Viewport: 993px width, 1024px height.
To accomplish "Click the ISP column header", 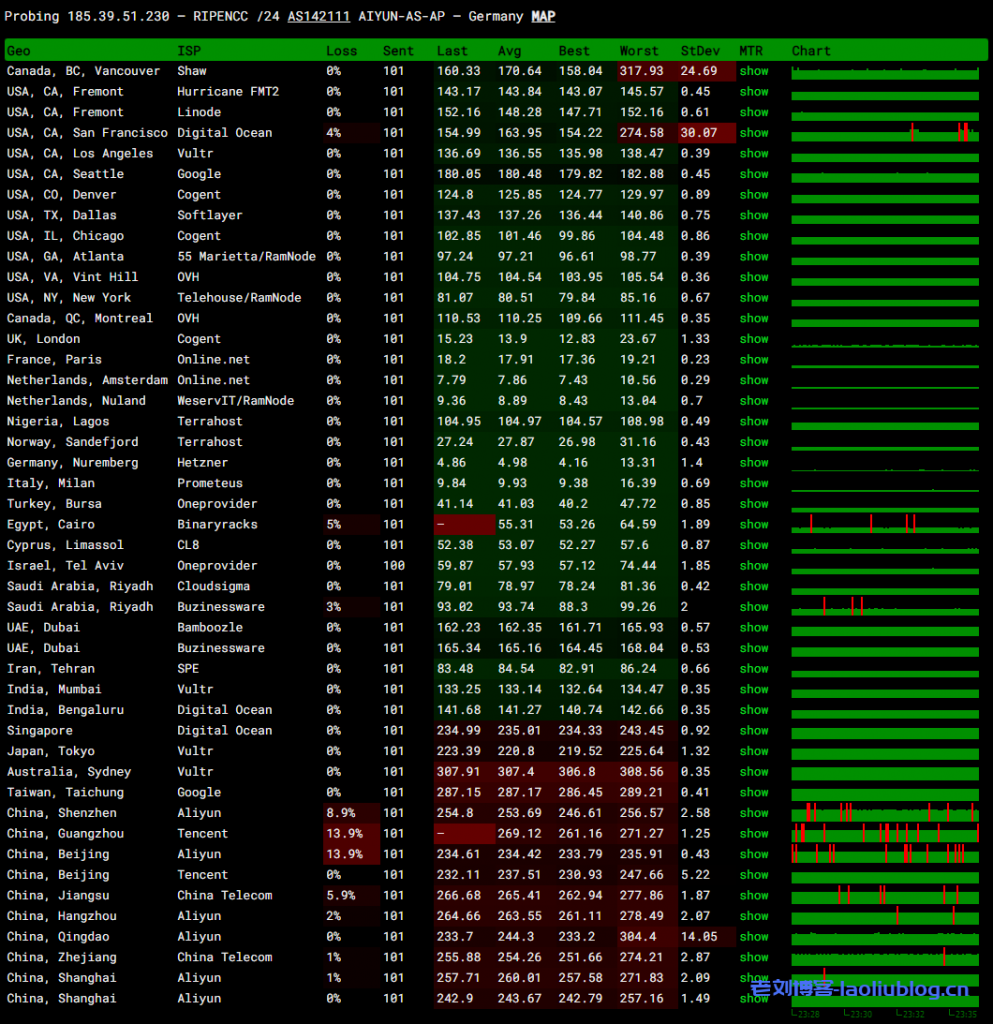I will (x=188, y=51).
